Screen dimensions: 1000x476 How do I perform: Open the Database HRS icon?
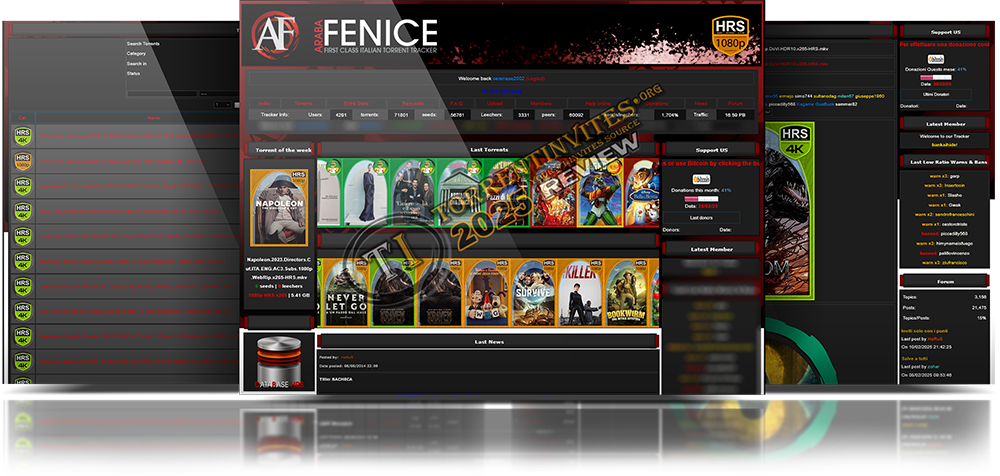point(279,362)
